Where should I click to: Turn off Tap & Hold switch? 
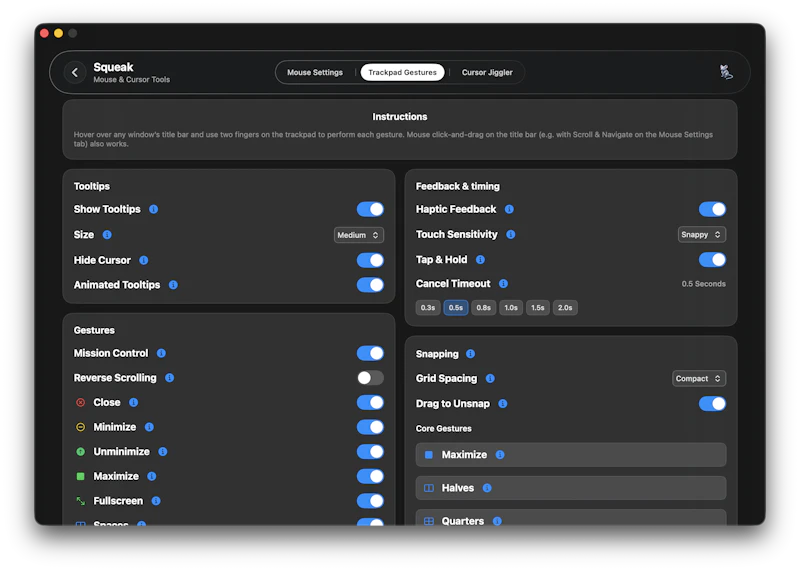712,260
